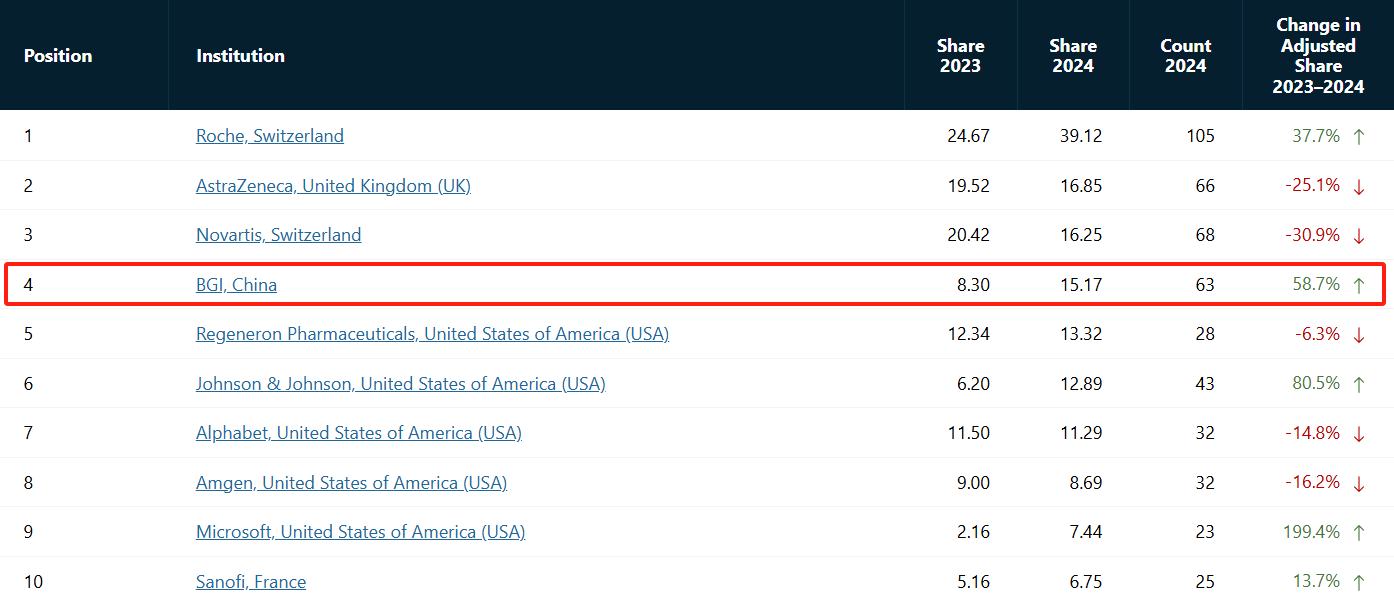This screenshot has height=605, width=1394.
Task: Click position number 9 in Microsoft's row
Action: (x=29, y=532)
